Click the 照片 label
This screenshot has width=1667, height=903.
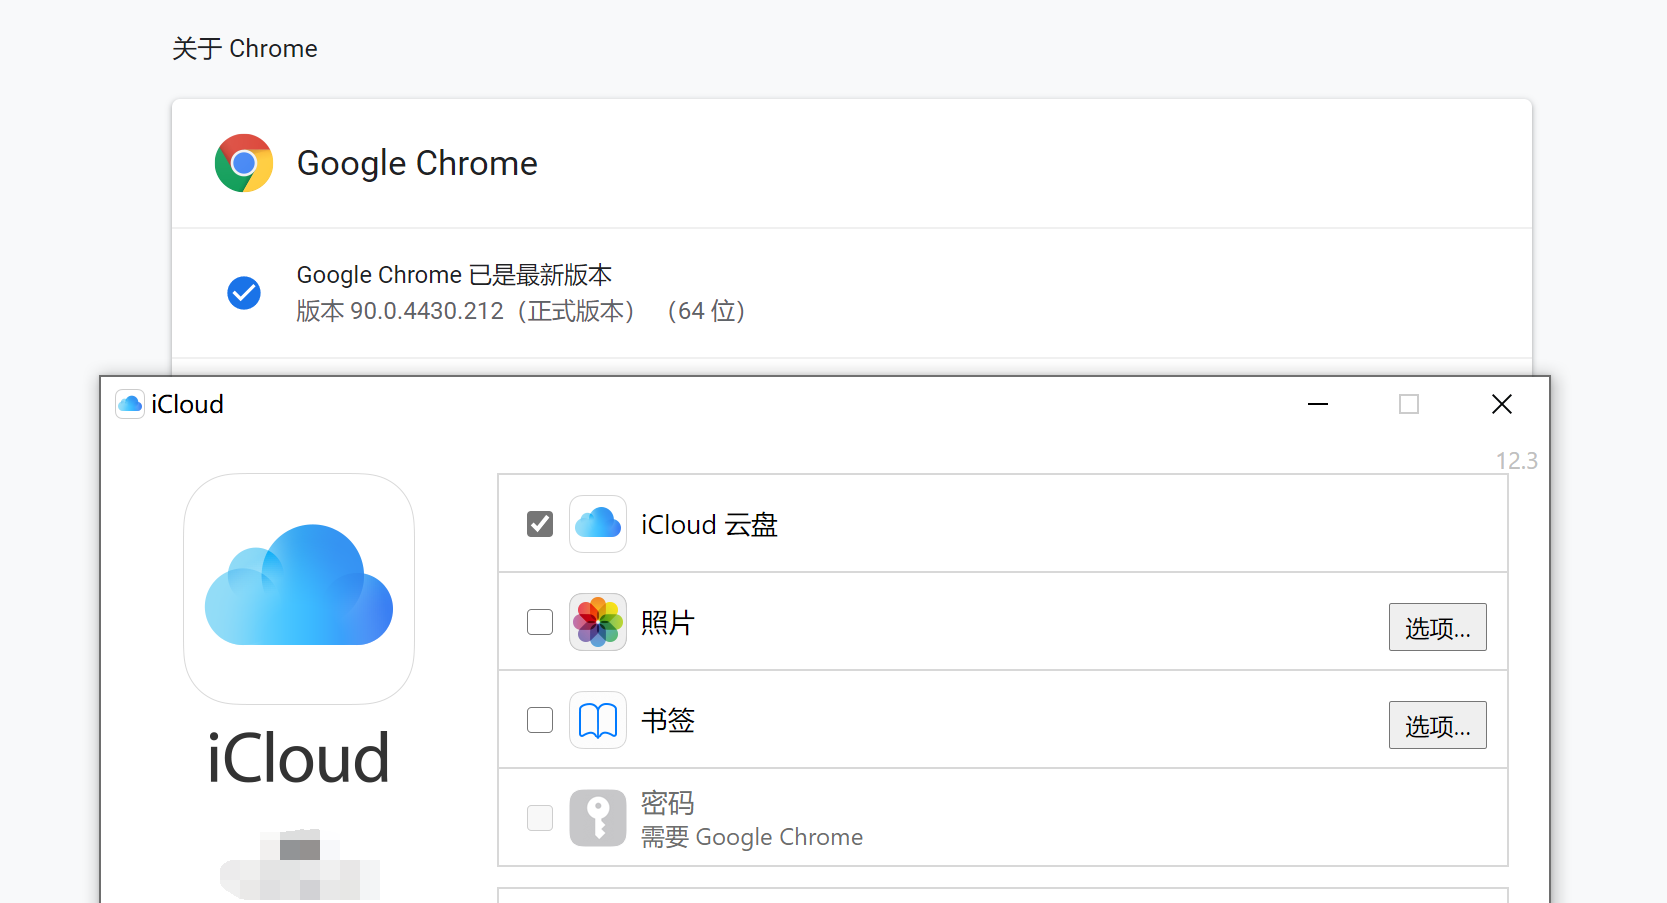click(x=668, y=623)
